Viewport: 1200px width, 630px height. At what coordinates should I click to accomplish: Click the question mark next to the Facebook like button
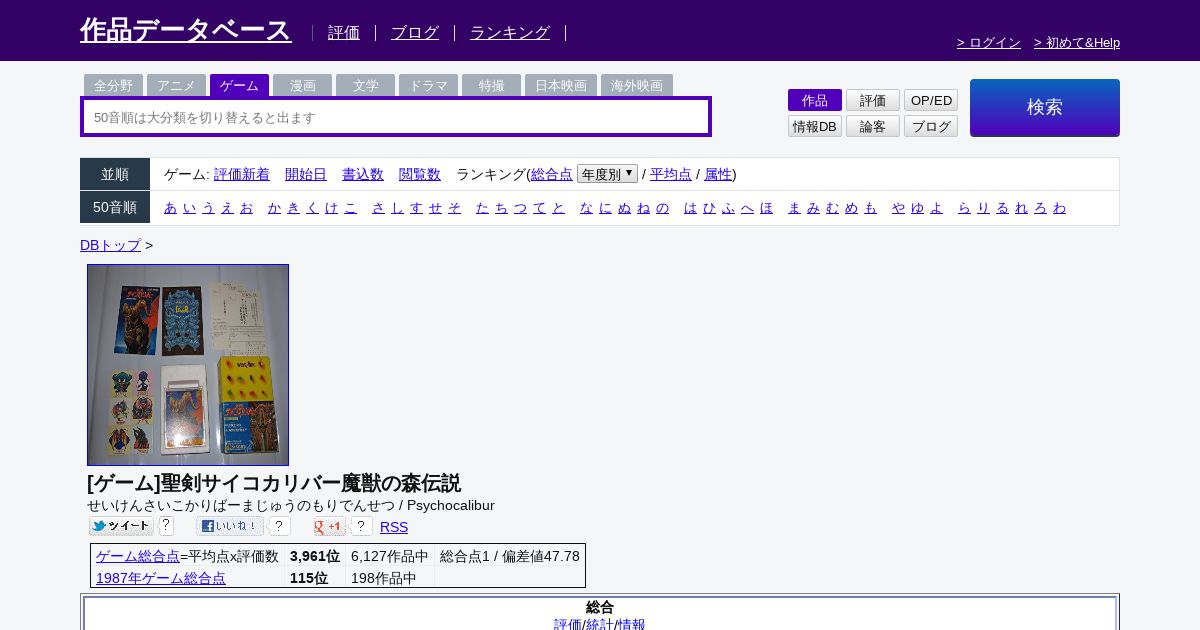point(279,526)
